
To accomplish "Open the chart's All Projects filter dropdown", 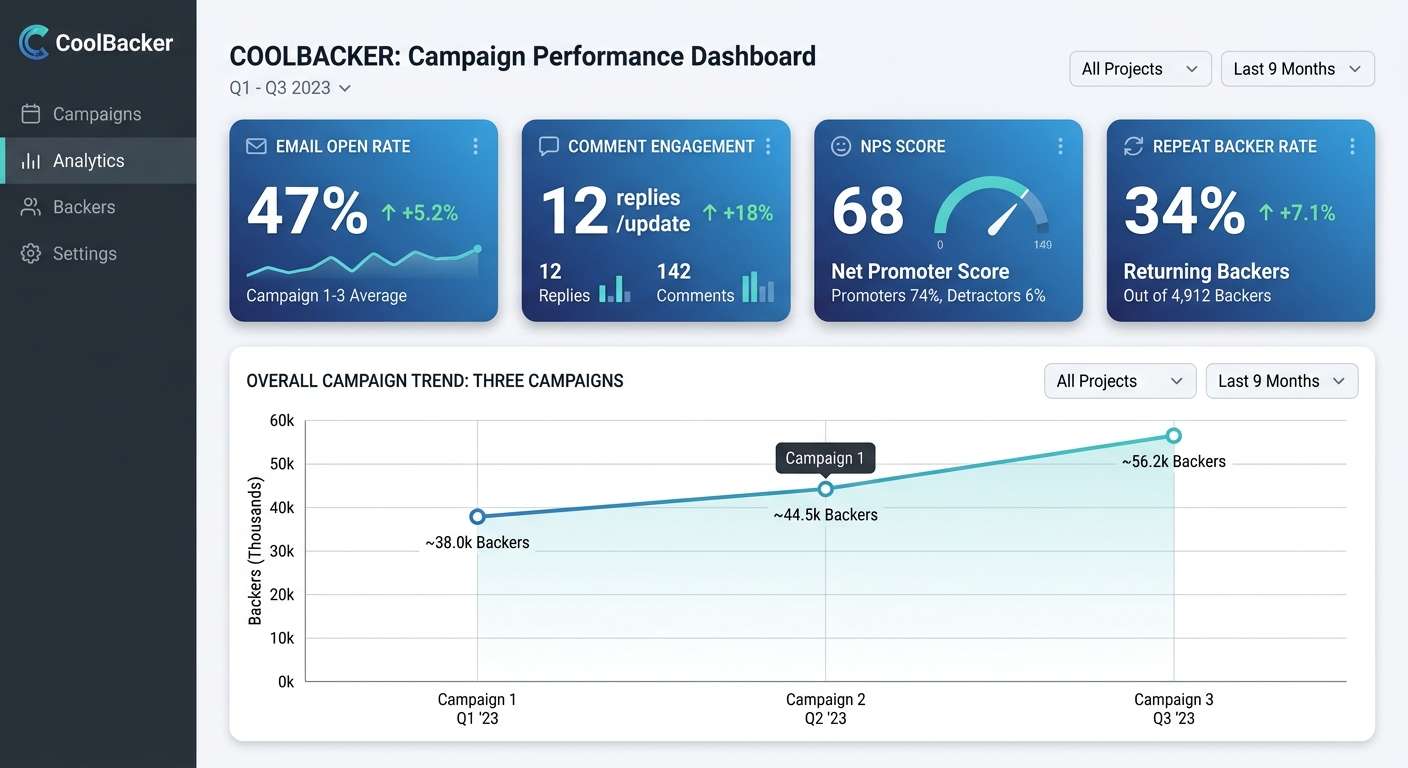I will 1120,381.
